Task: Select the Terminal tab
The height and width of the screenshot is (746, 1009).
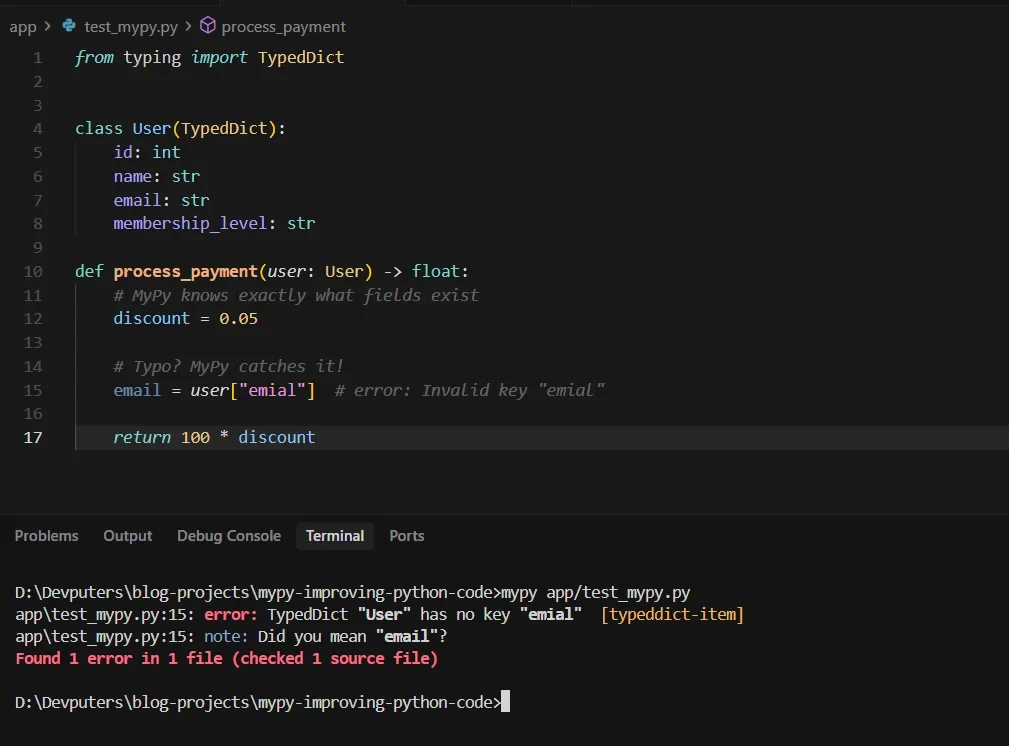Action: pyautogui.click(x=335, y=536)
